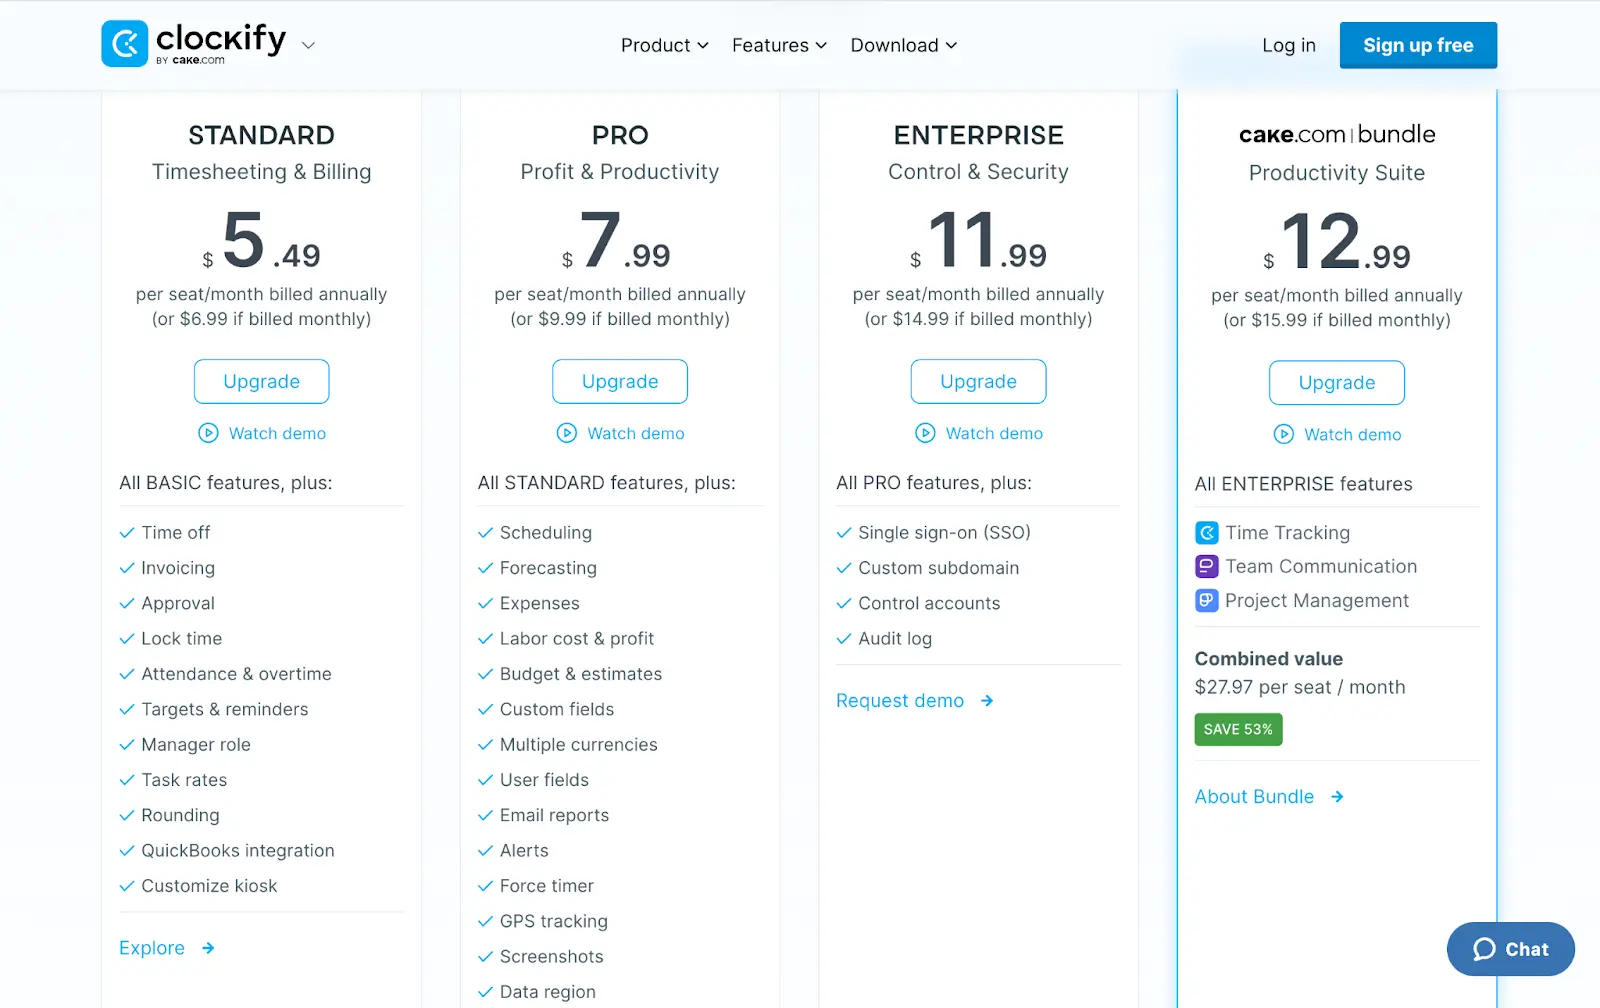Click the Log in link
Screen dimensions: 1600x1008
point(1288,45)
